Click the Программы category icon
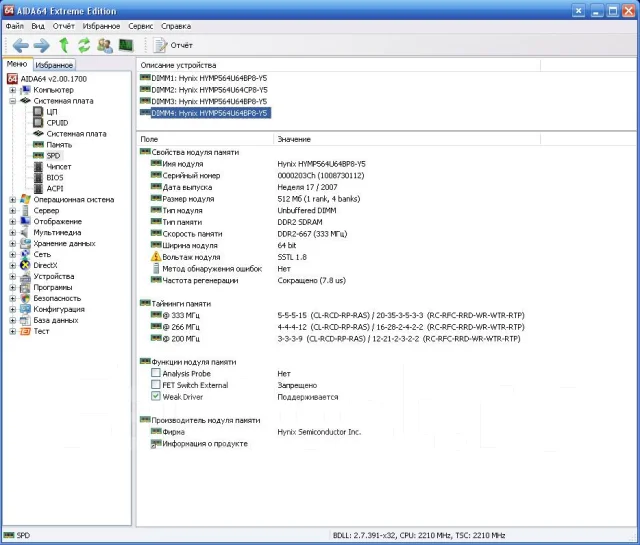 (x=25, y=287)
